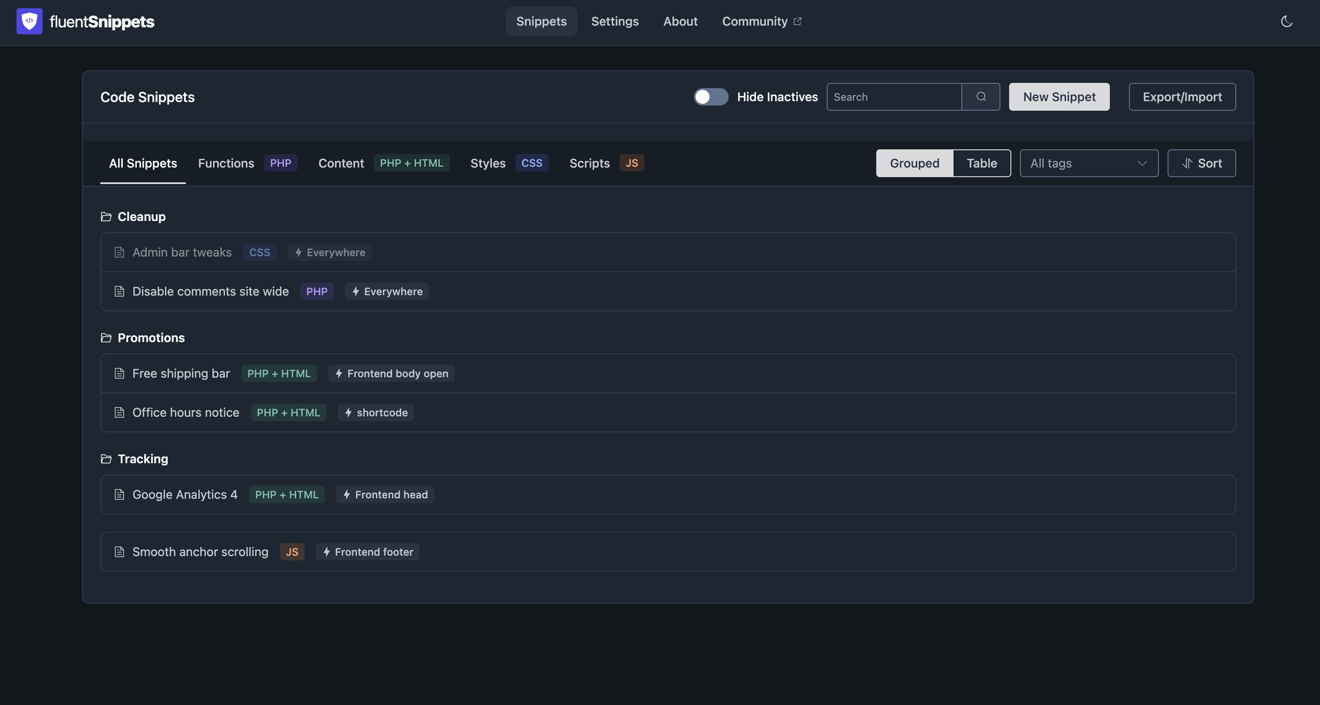Open the Office hours notice snippet

tap(186, 413)
